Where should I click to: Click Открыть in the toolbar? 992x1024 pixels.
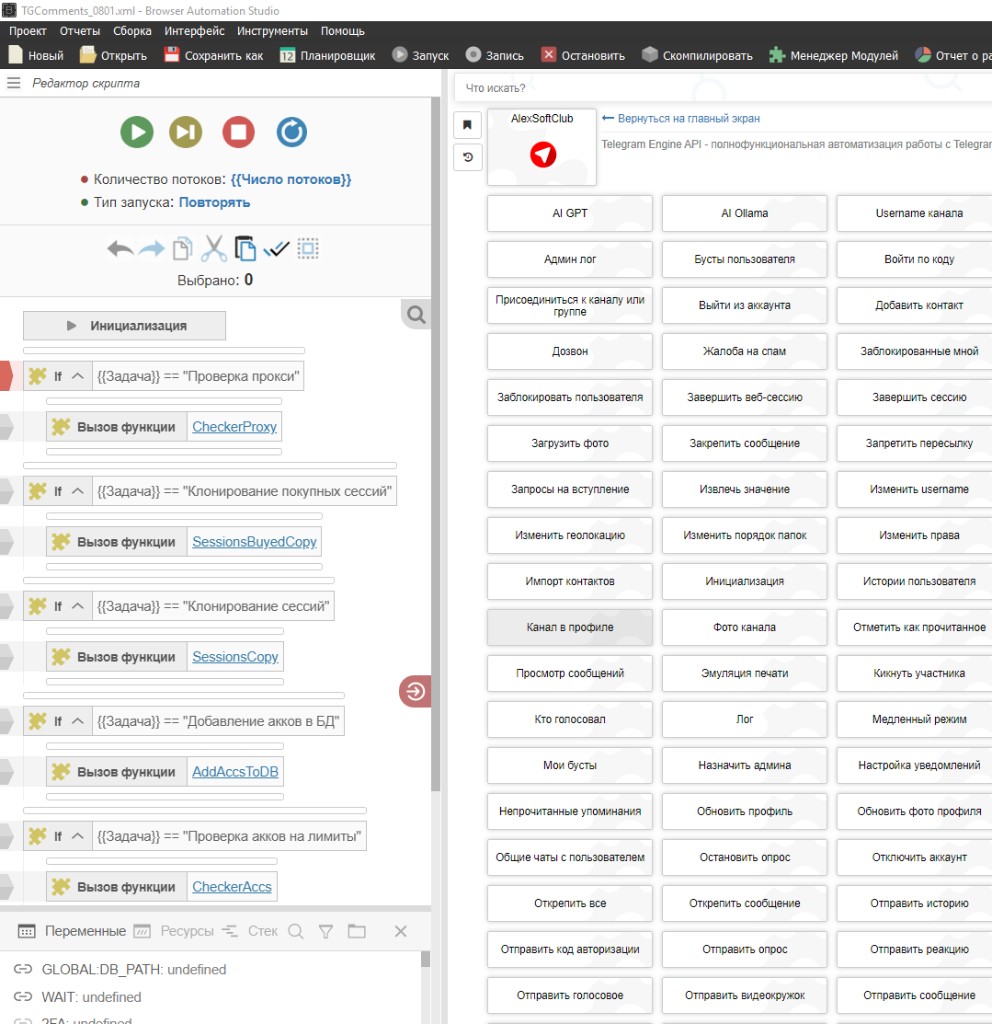tap(114, 56)
